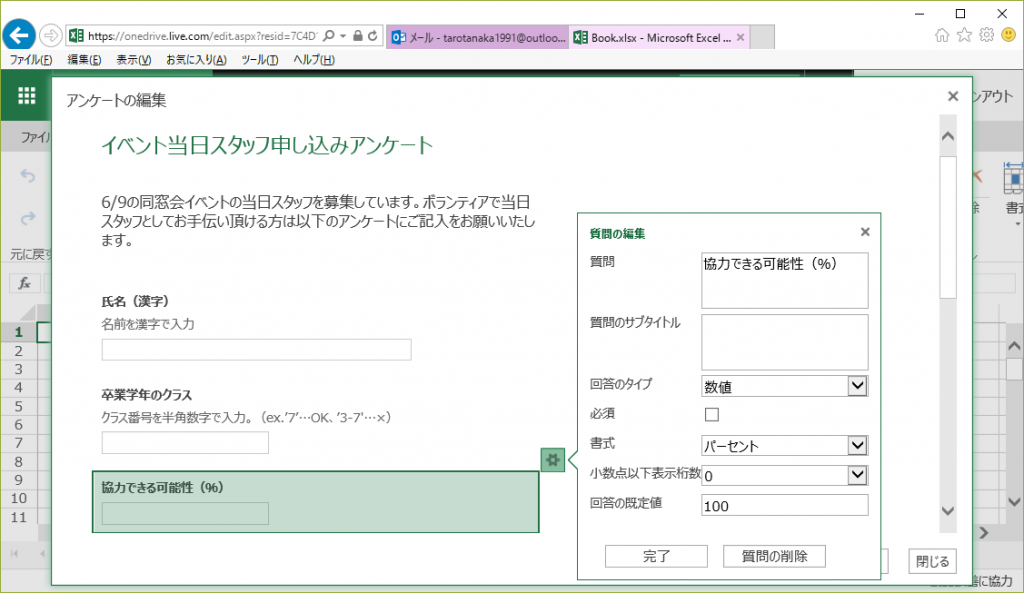Close the 質問の編集 panel with X
The height and width of the screenshot is (593, 1024).
click(865, 232)
